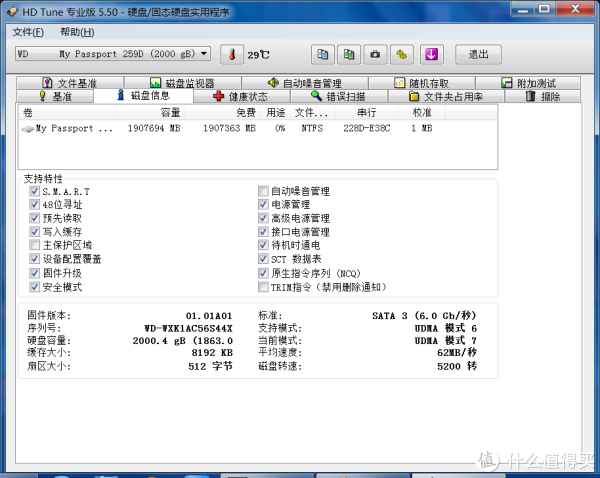Switch to the 健康状态 tab

(x=242, y=96)
